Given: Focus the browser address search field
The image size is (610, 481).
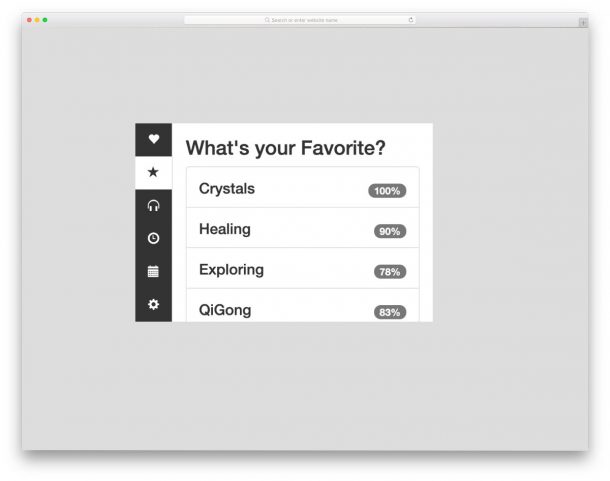Looking at the screenshot, I should click(300, 20).
